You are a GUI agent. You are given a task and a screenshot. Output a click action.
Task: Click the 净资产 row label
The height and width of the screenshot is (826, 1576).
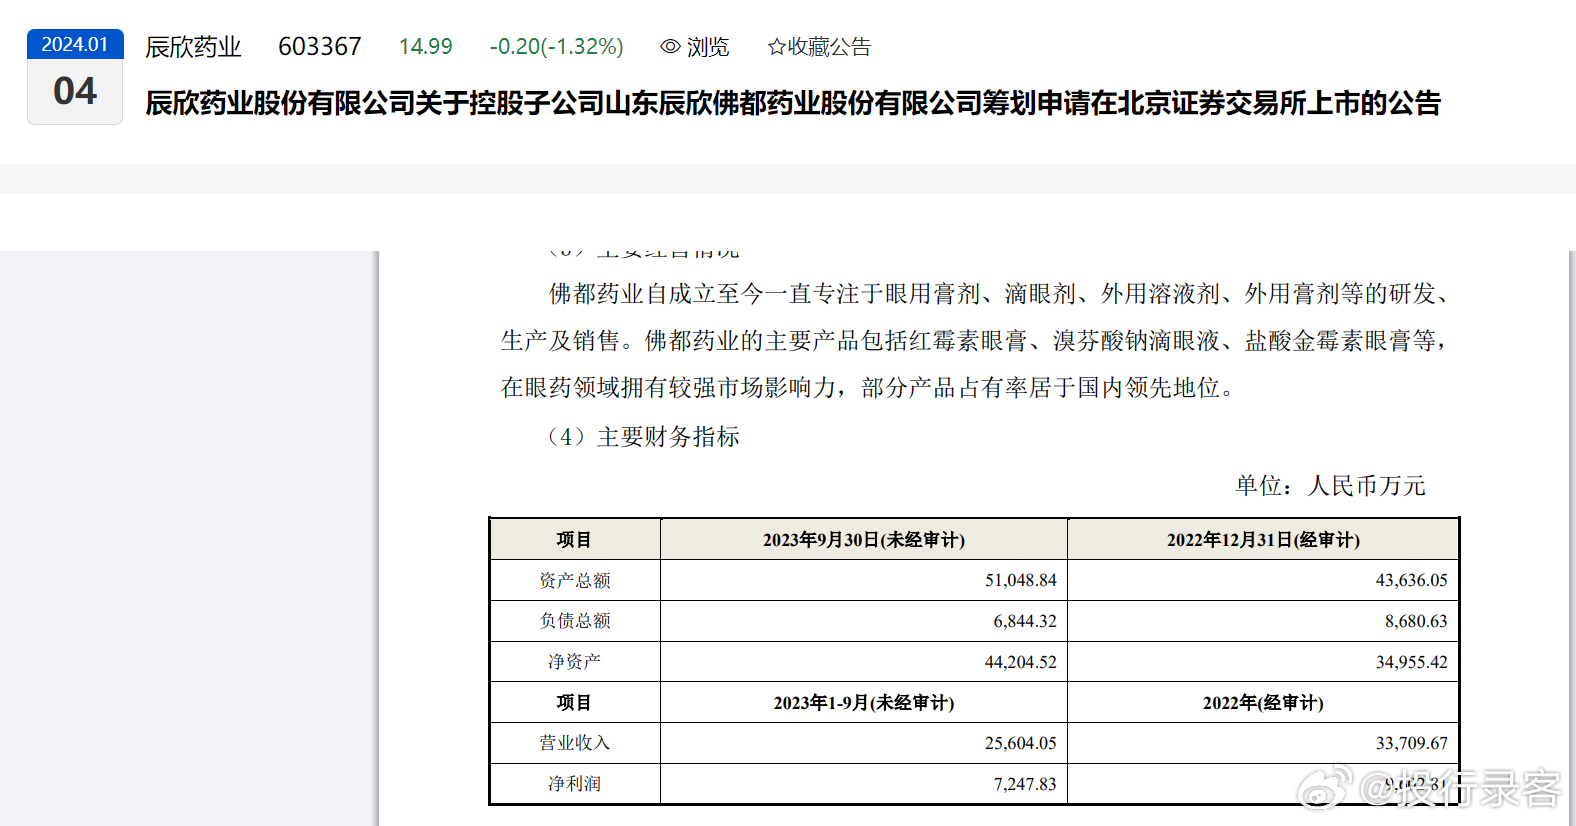tap(575, 662)
